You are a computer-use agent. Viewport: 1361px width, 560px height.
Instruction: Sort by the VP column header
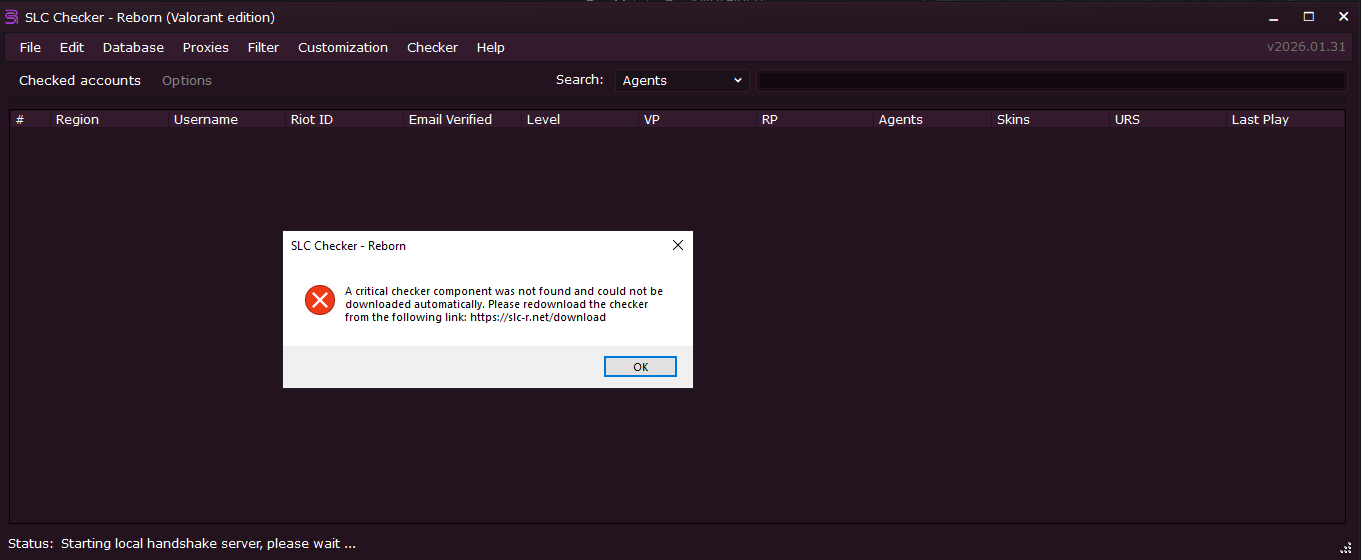(x=697, y=119)
